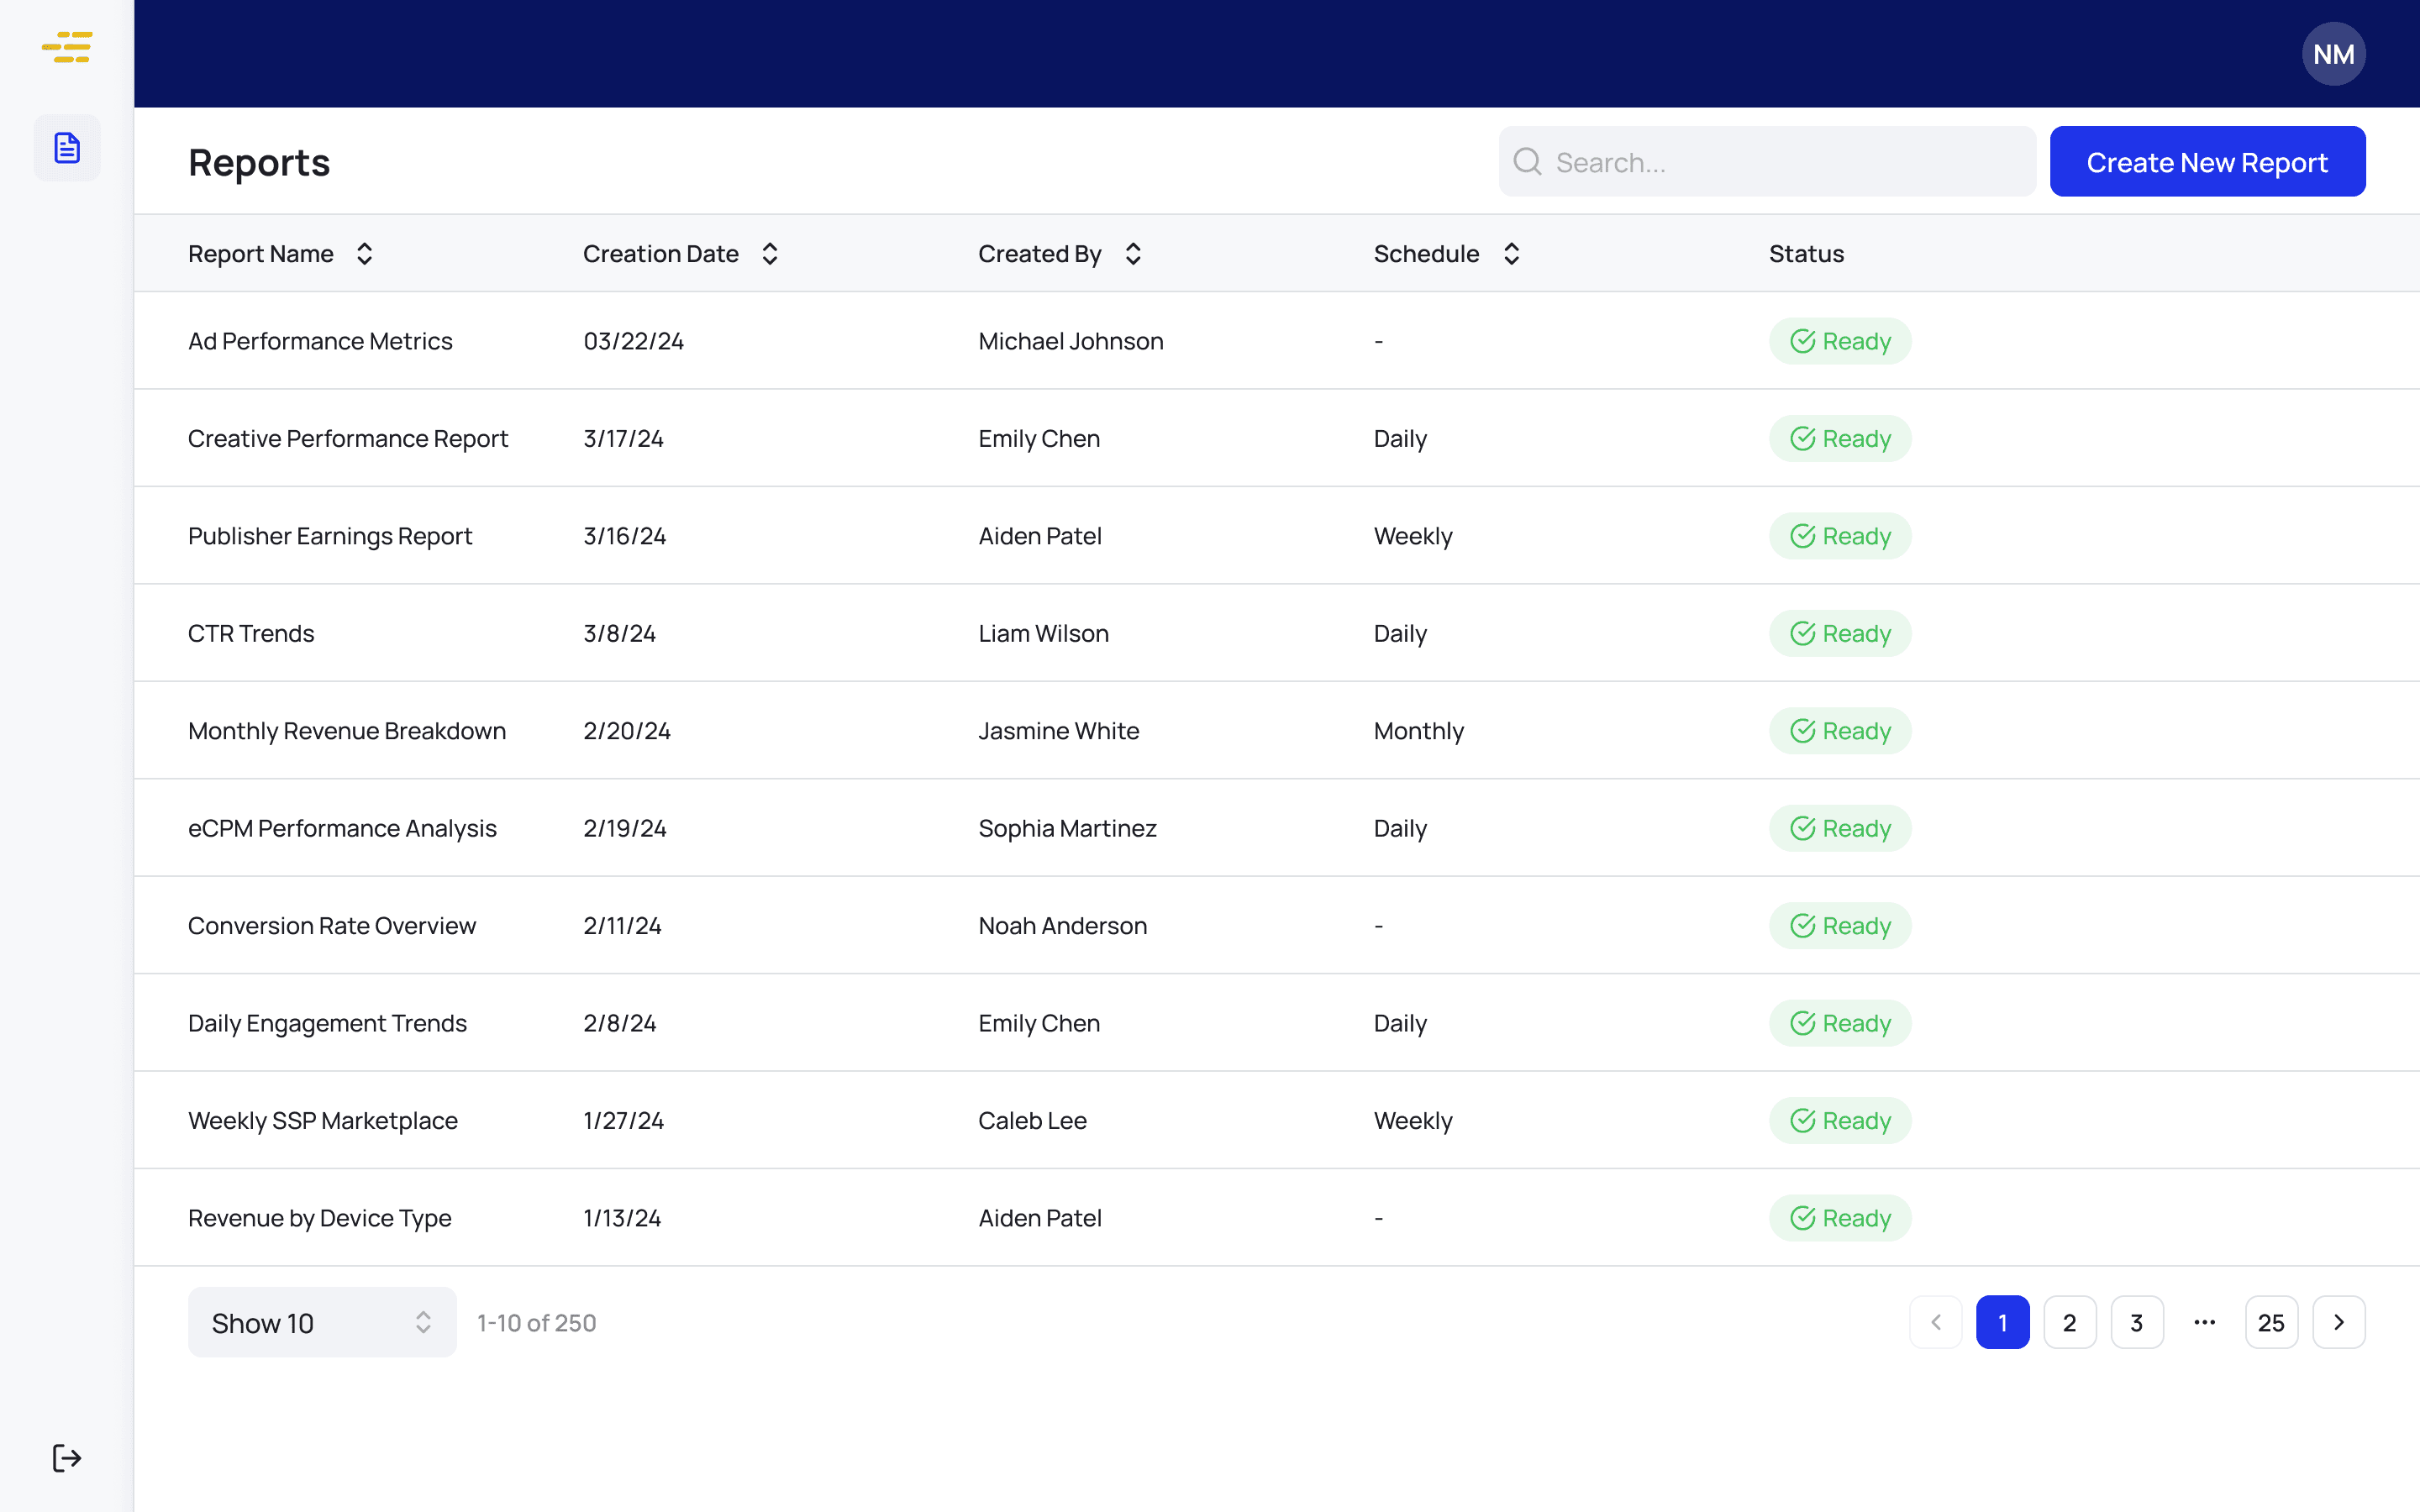Click Ready status of Daily Engagement Trends
Viewport: 2420px width, 1512px height.
[x=1840, y=1023]
